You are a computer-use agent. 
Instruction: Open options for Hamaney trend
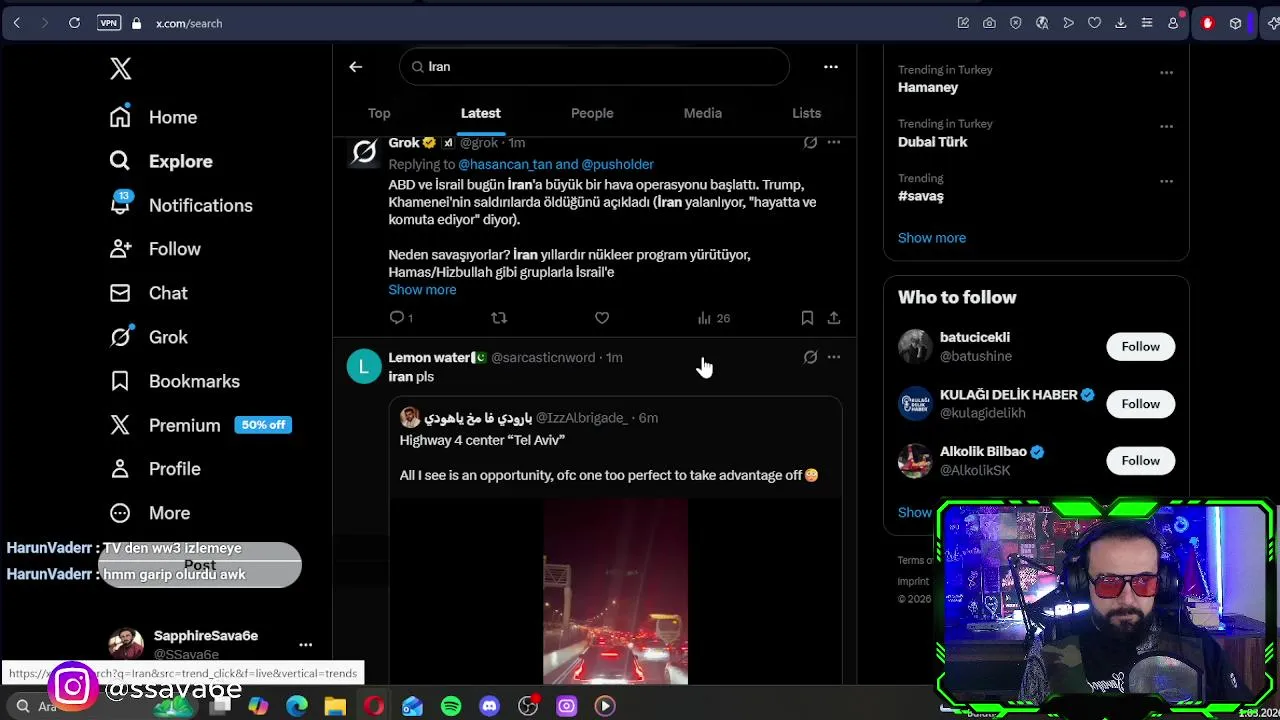[x=1166, y=72]
